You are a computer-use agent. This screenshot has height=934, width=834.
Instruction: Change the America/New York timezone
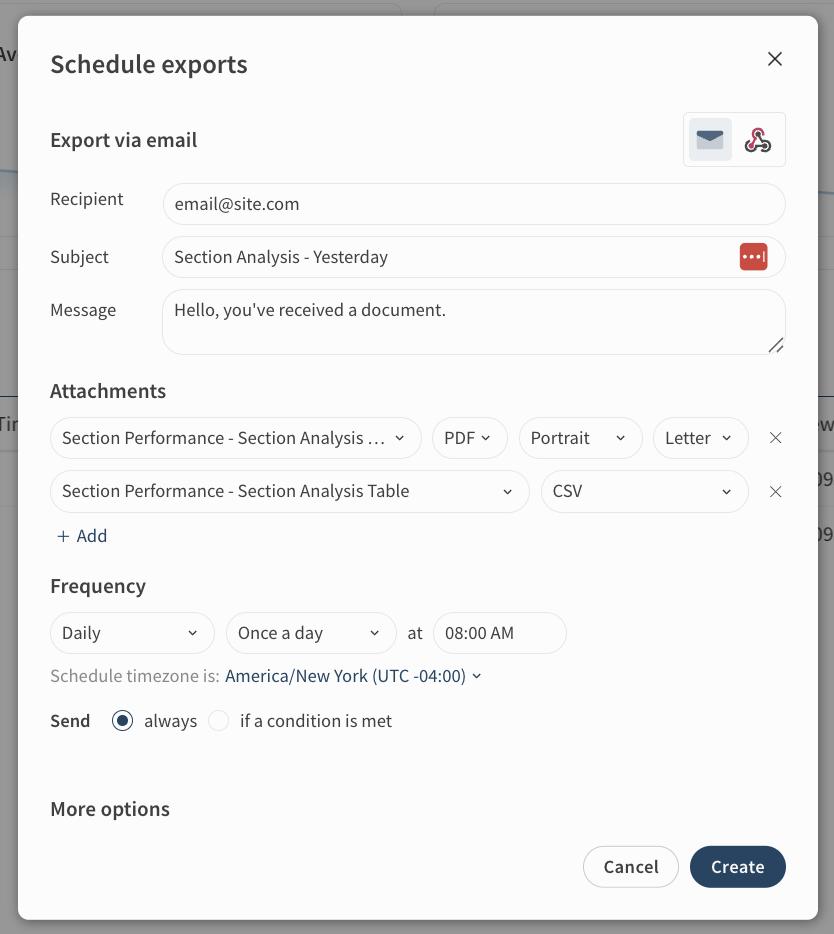[353, 676]
